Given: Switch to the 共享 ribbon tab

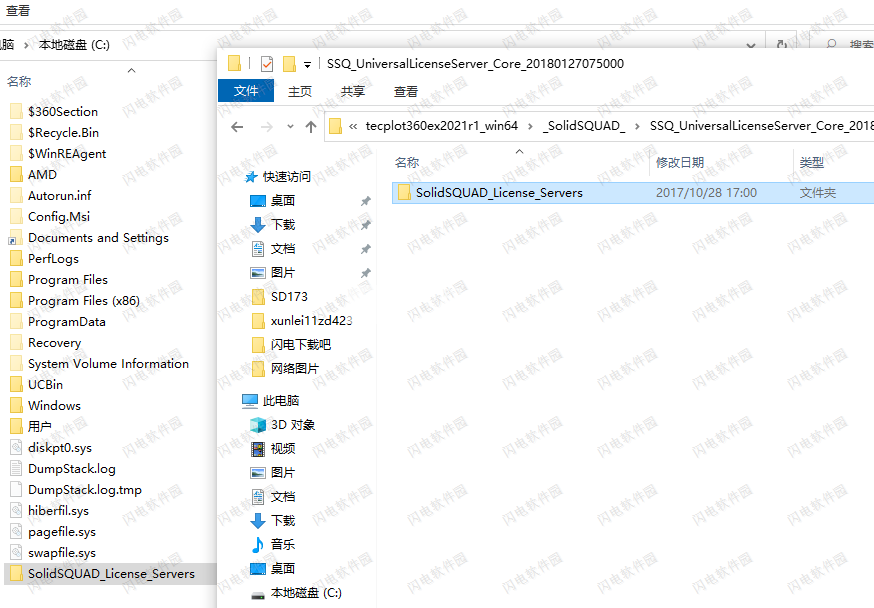Looking at the screenshot, I should [352, 91].
